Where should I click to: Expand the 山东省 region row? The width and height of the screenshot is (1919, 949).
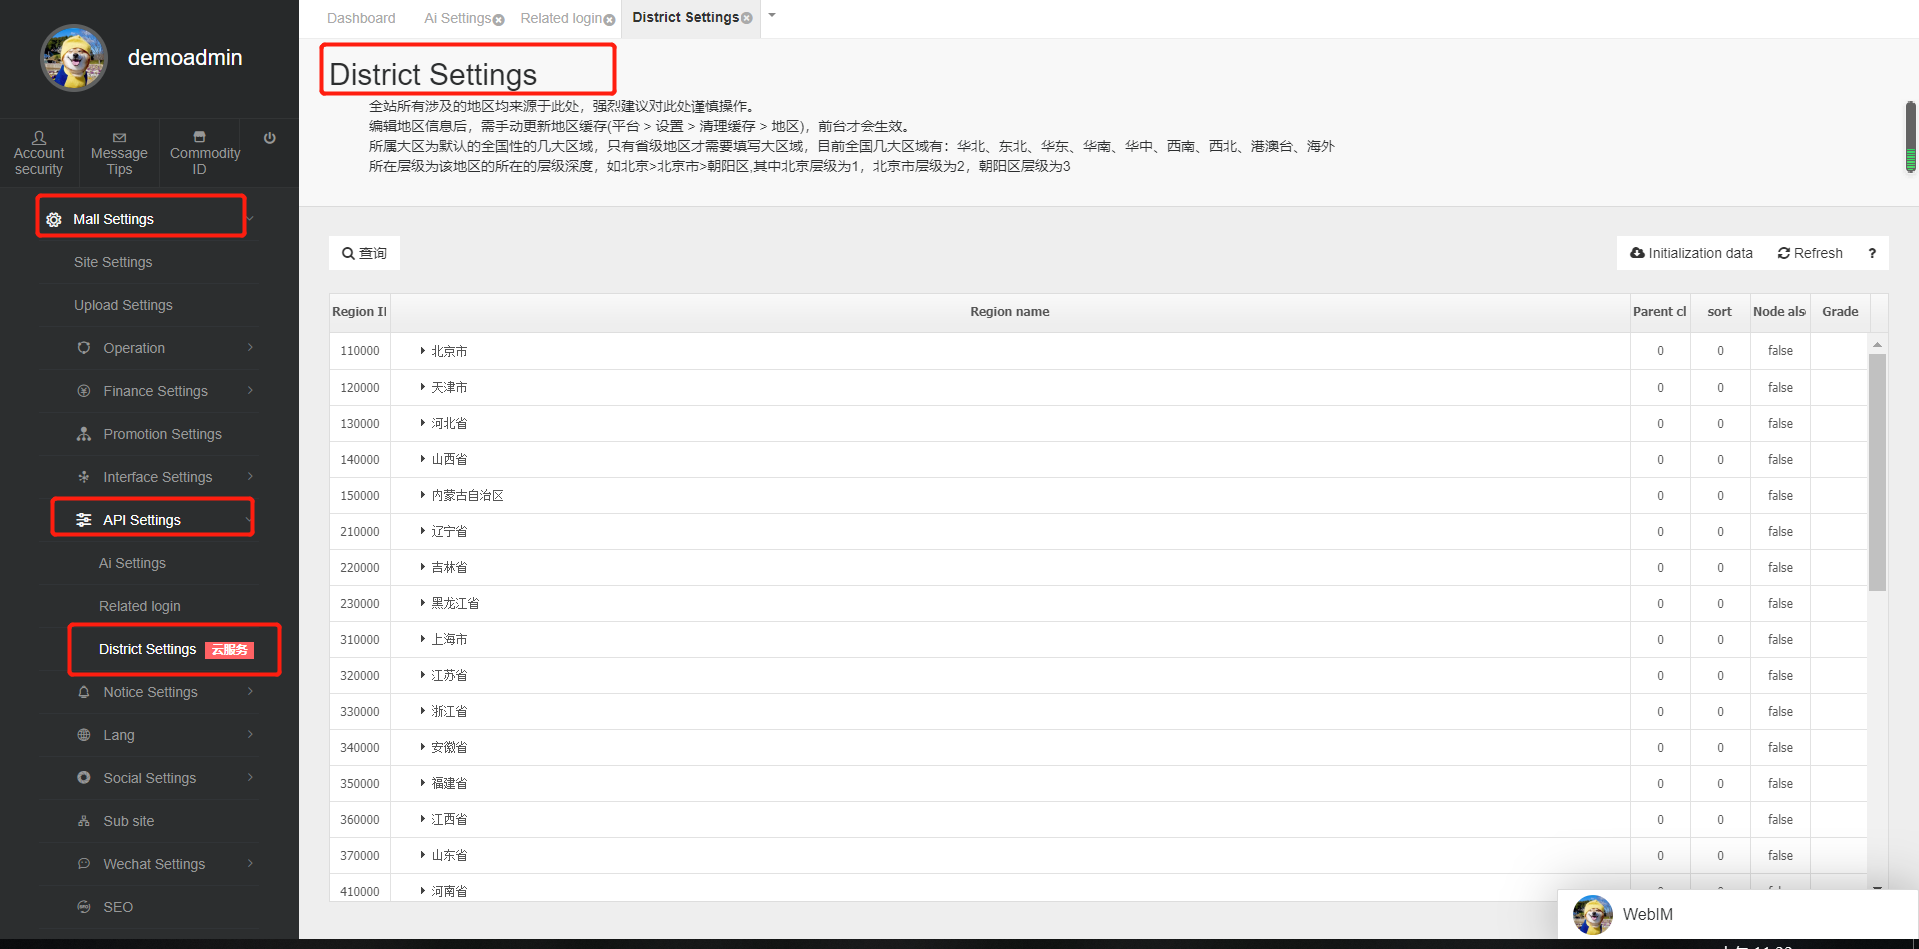click(x=423, y=855)
